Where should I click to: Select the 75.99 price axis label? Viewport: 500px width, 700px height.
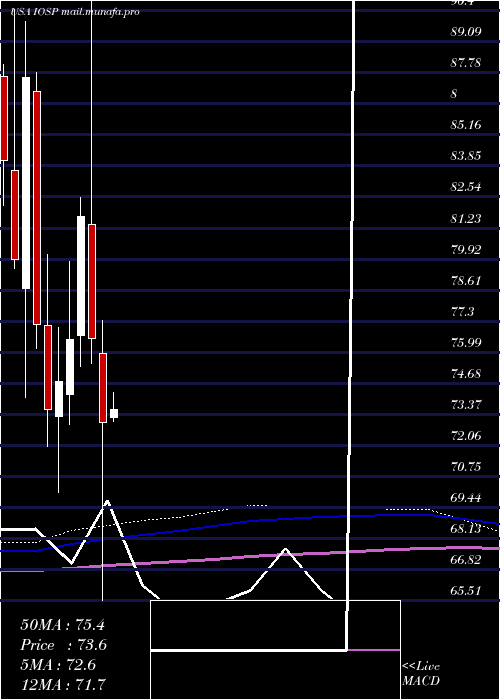[x=466, y=342]
